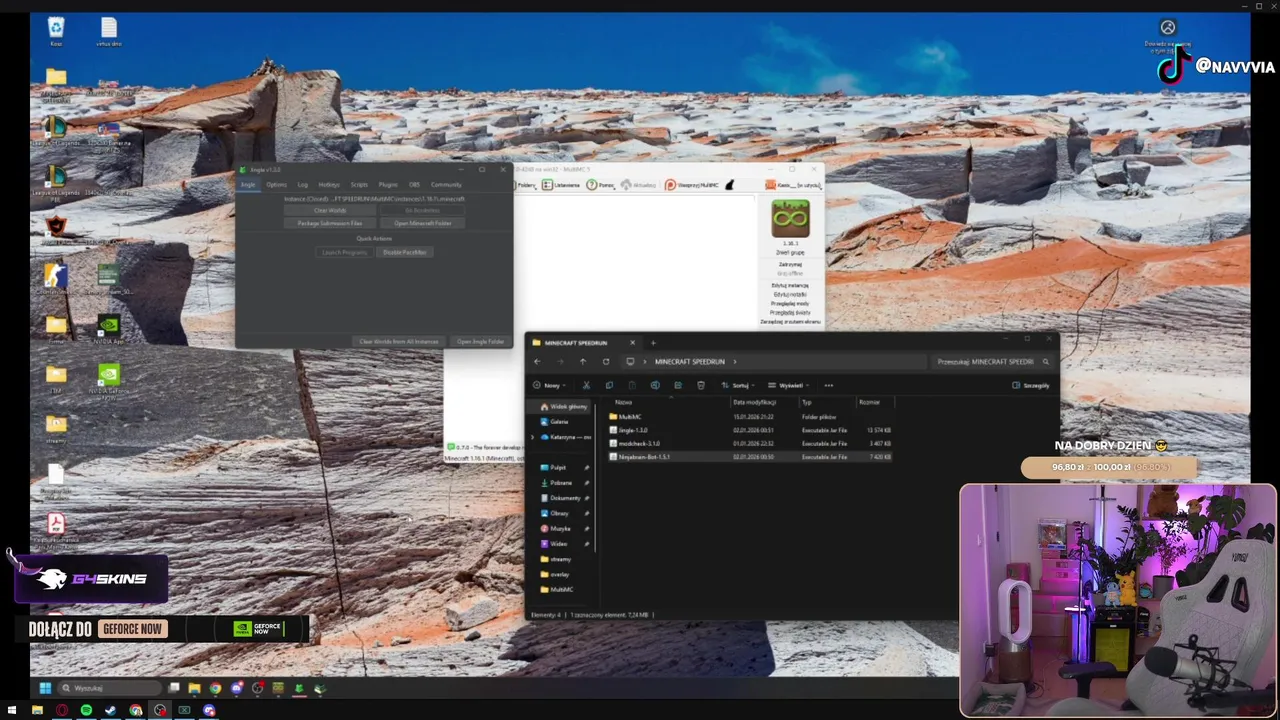Open the streamy folder in Explorer sidebar
The width and height of the screenshot is (1280, 720).
point(560,559)
